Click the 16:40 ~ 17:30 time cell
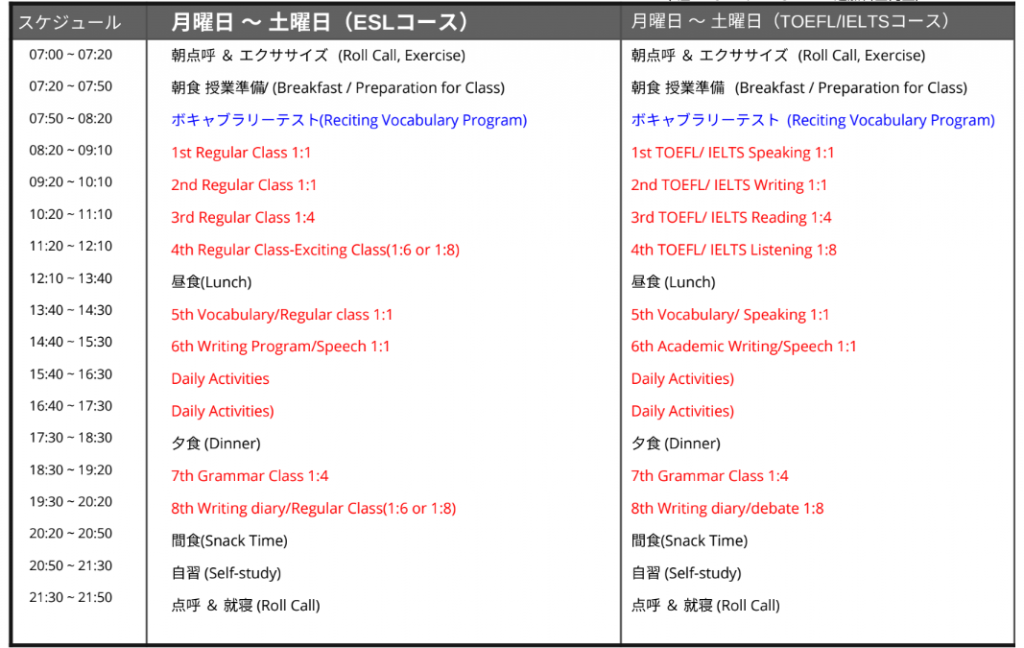 click(71, 406)
